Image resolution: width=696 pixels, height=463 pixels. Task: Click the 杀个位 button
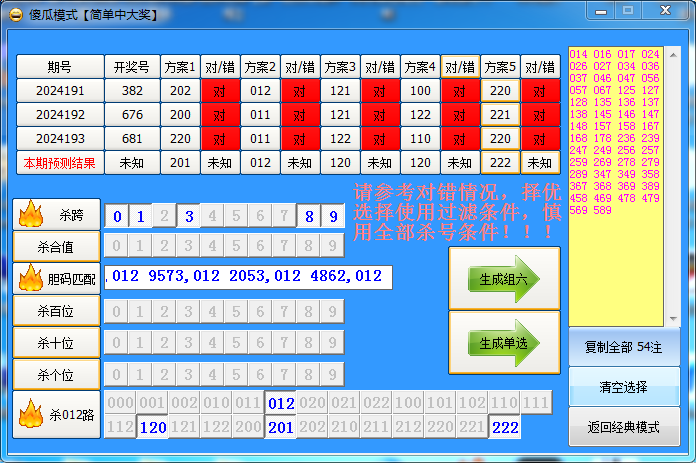56,375
